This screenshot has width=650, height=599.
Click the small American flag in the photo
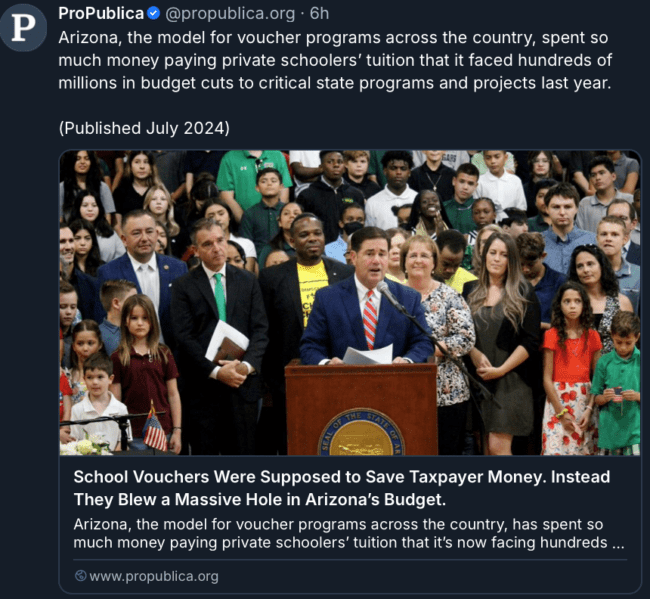pos(155,429)
